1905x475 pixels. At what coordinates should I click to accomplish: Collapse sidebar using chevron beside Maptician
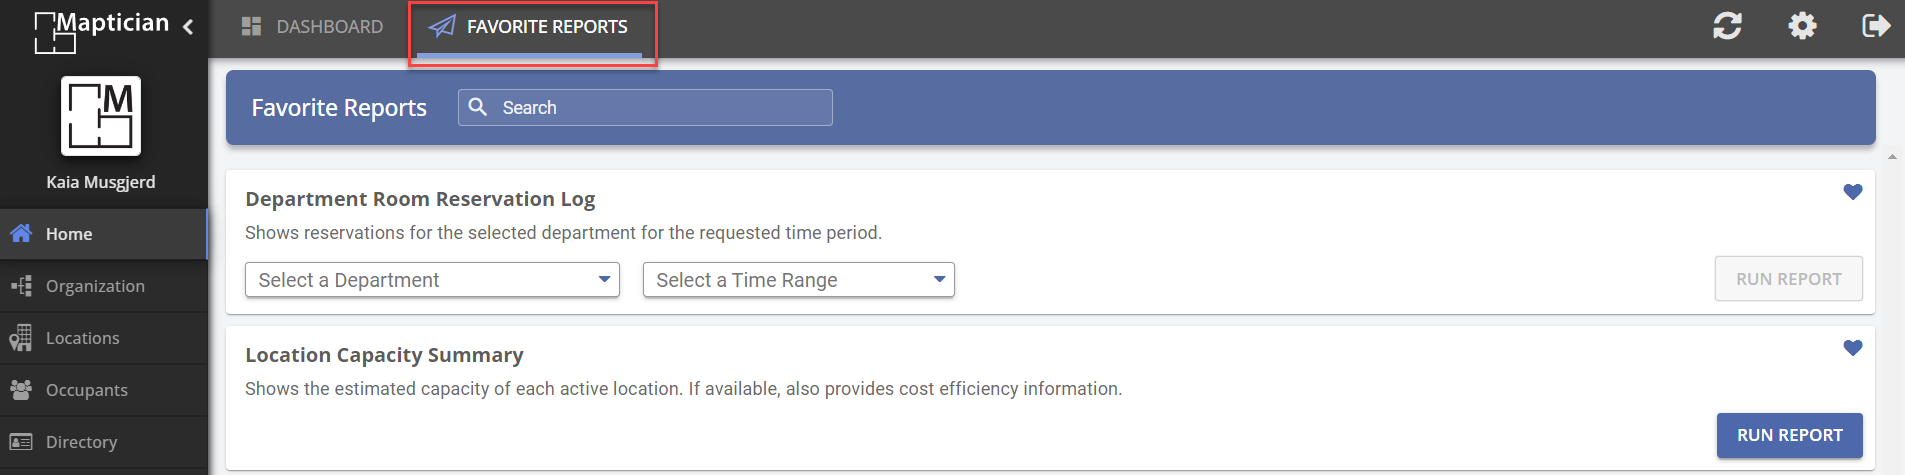pos(188,27)
